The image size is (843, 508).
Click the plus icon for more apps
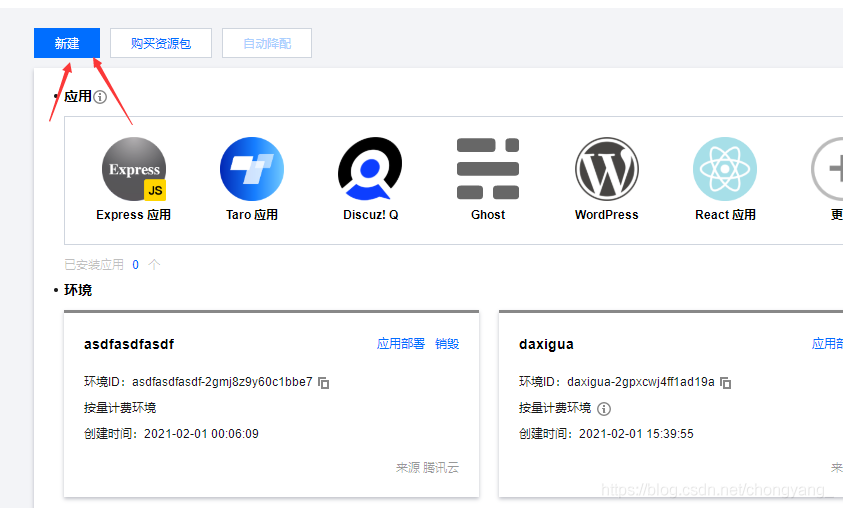pos(827,169)
